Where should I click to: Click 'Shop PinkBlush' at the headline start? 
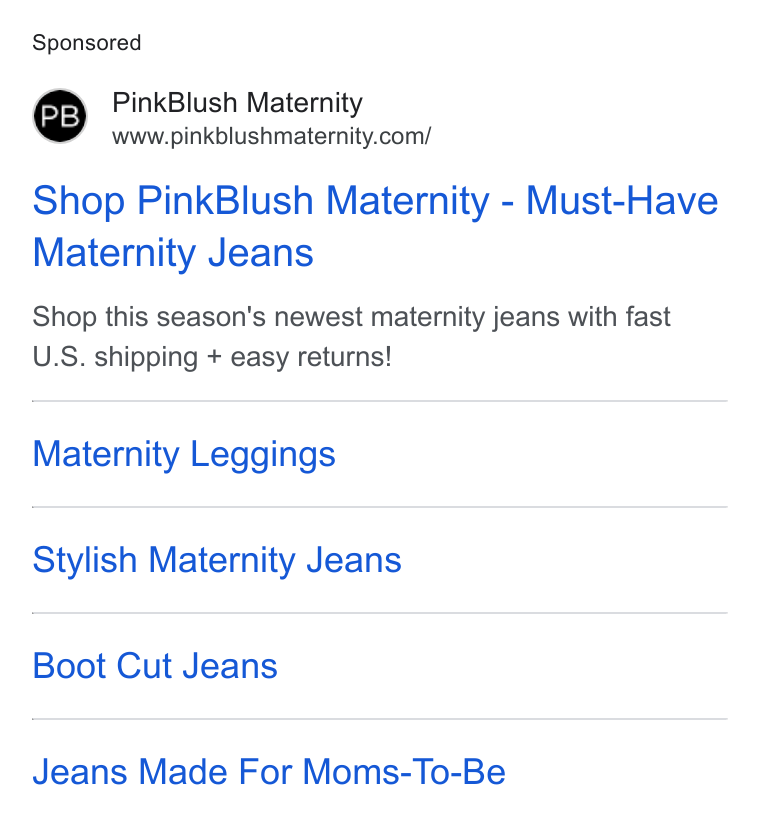pyautogui.click(x=173, y=202)
